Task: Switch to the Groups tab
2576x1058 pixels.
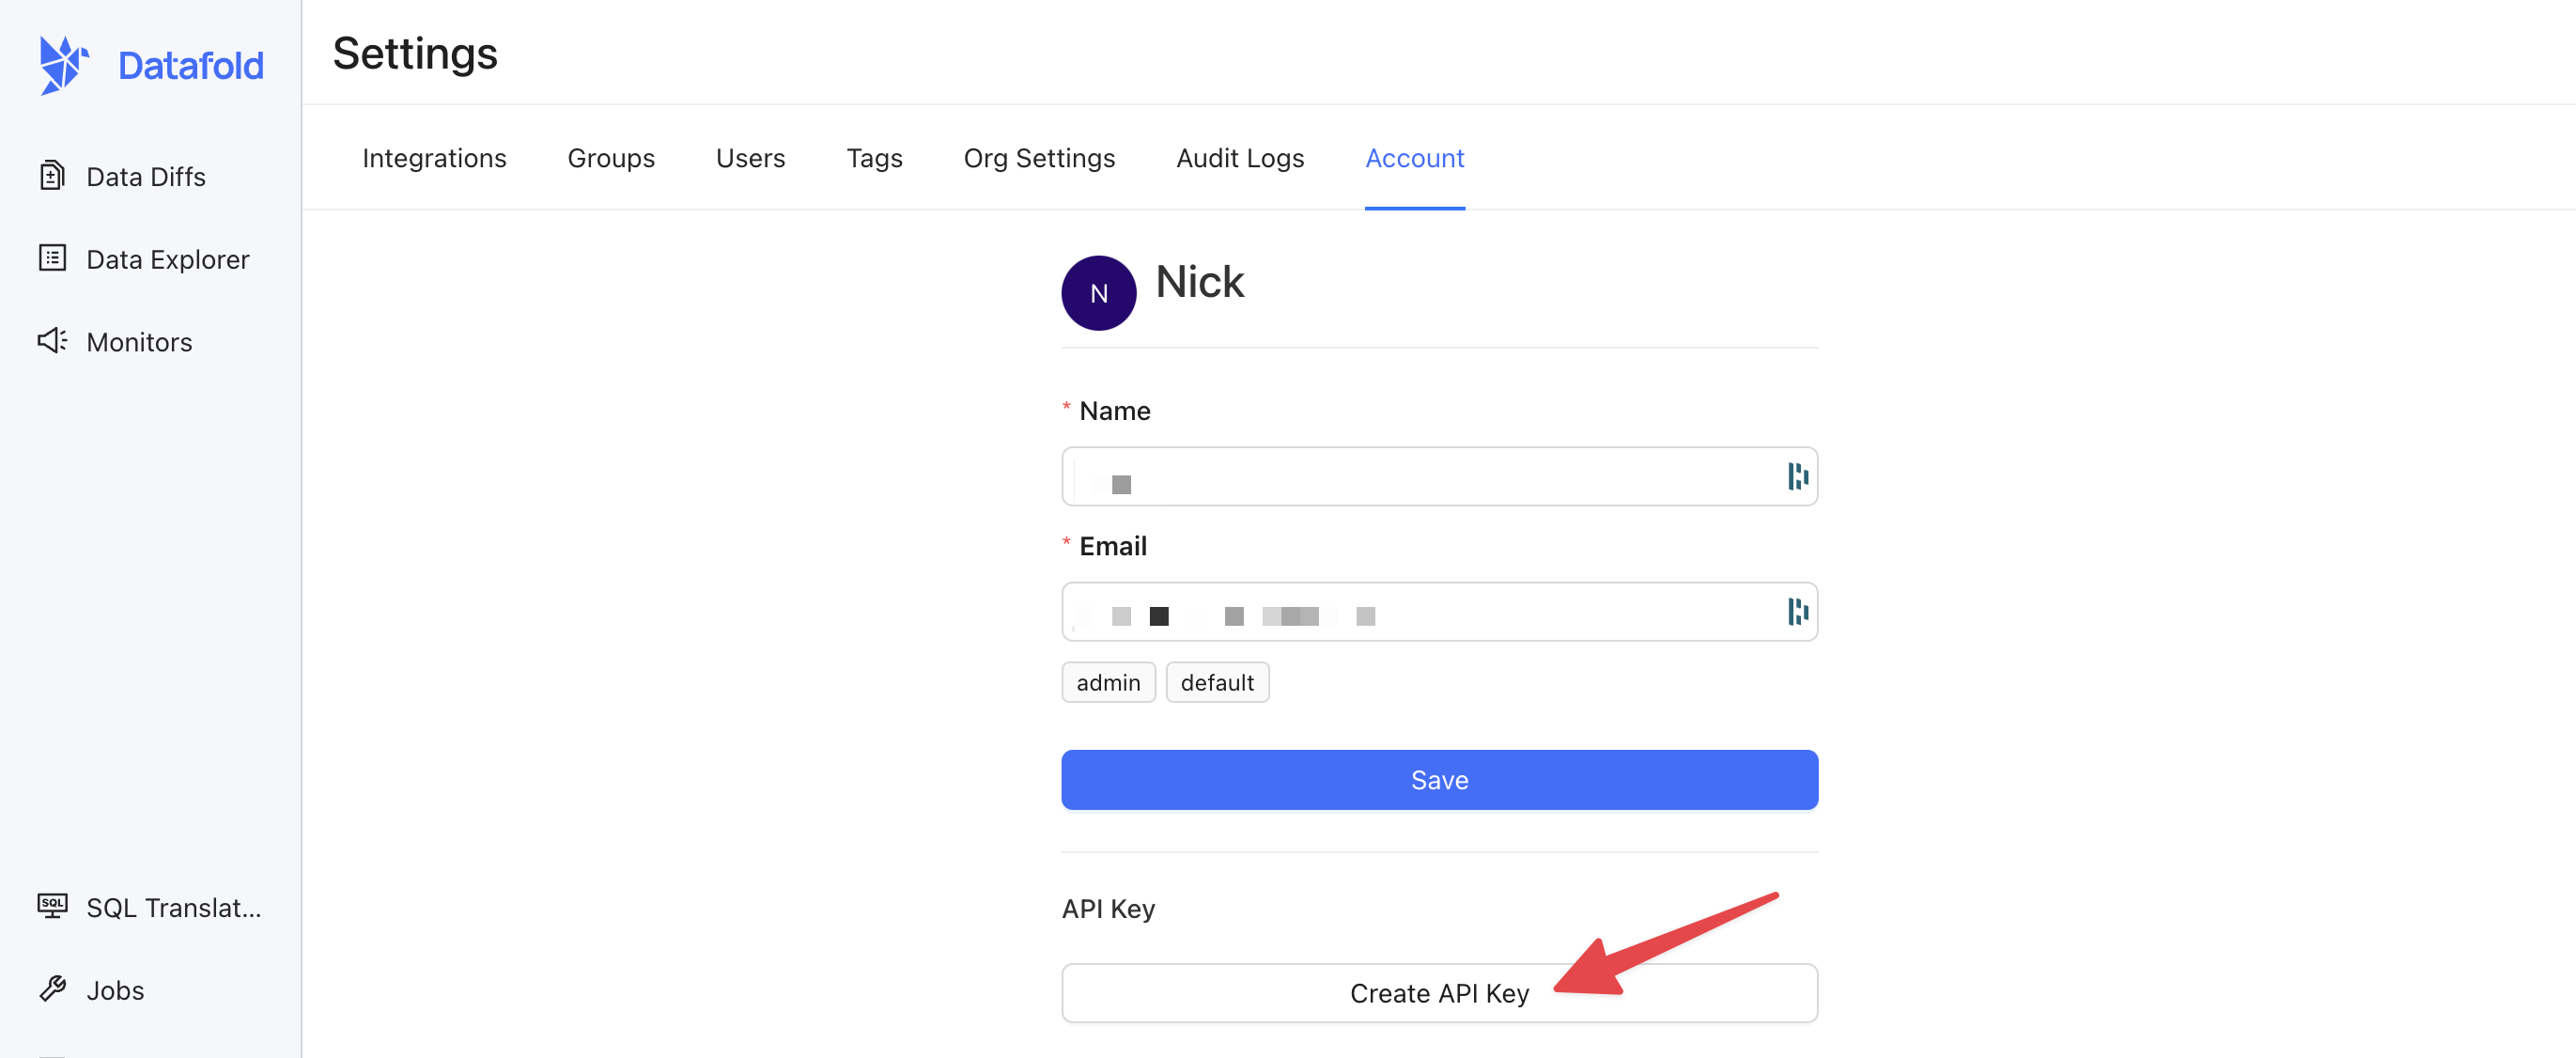Action: 611,158
